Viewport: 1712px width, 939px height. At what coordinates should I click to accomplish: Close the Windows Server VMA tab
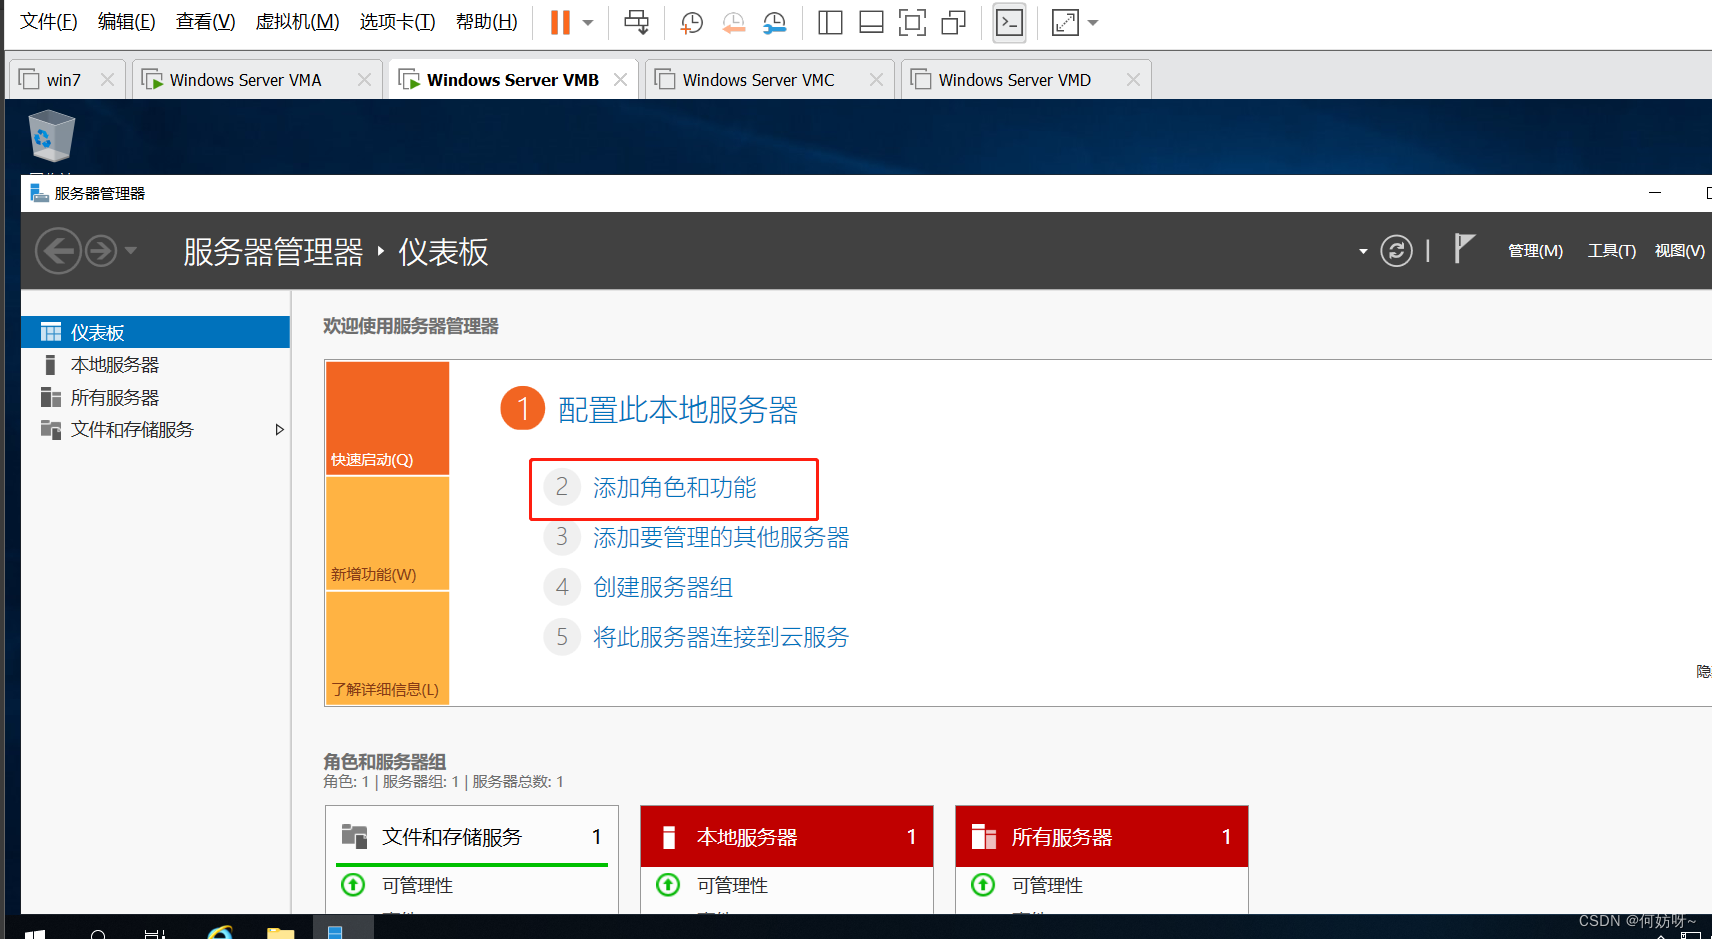coord(364,80)
